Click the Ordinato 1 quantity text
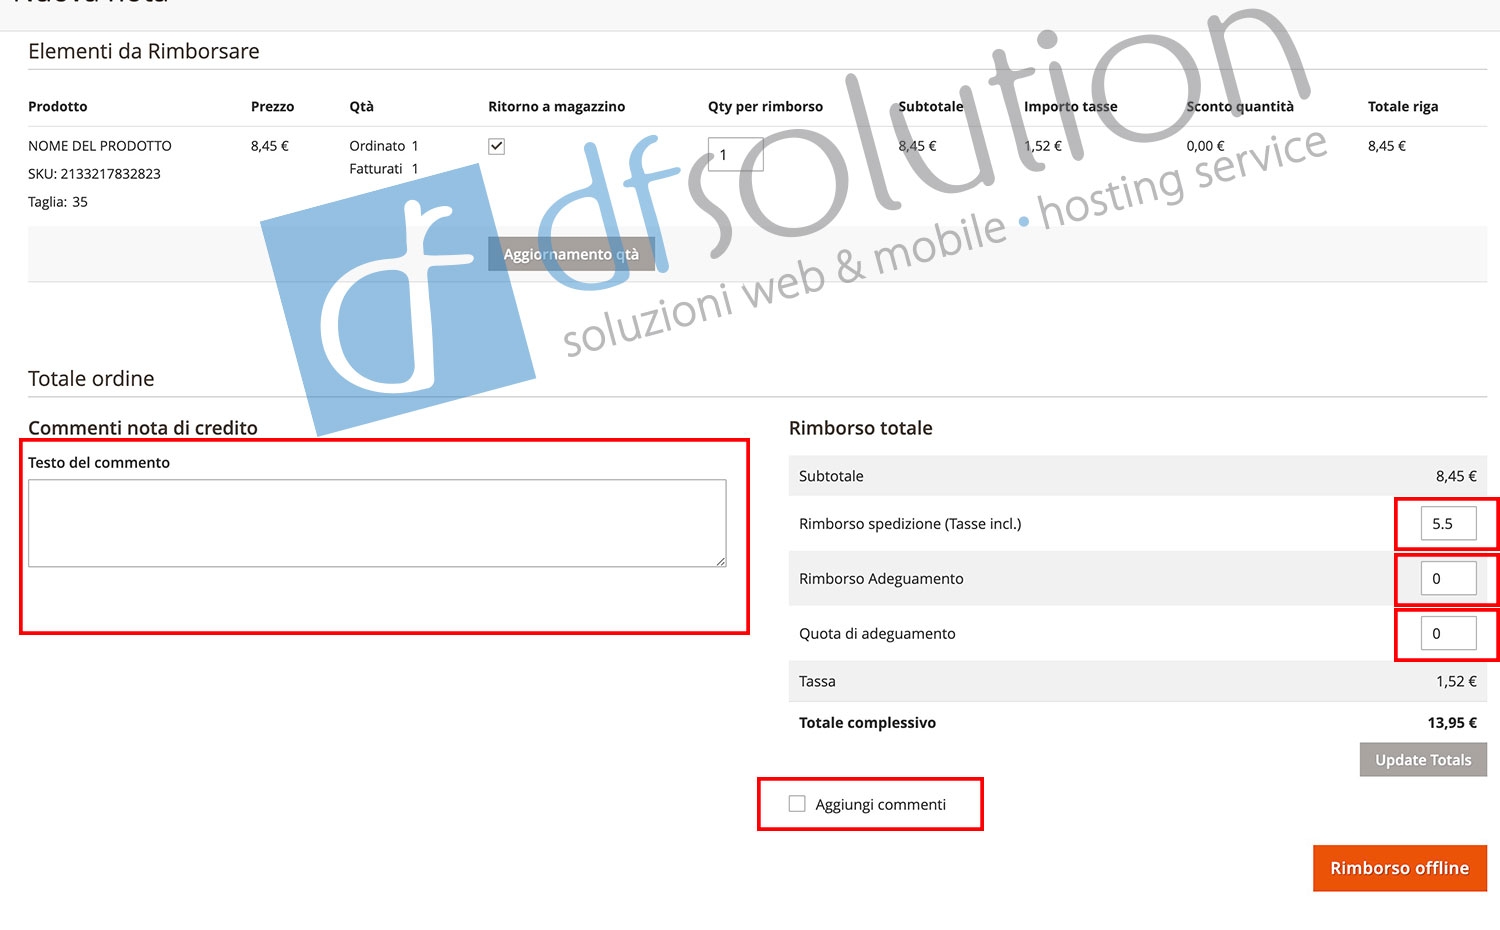Image resolution: width=1500 pixels, height=930 pixels. tap(384, 146)
